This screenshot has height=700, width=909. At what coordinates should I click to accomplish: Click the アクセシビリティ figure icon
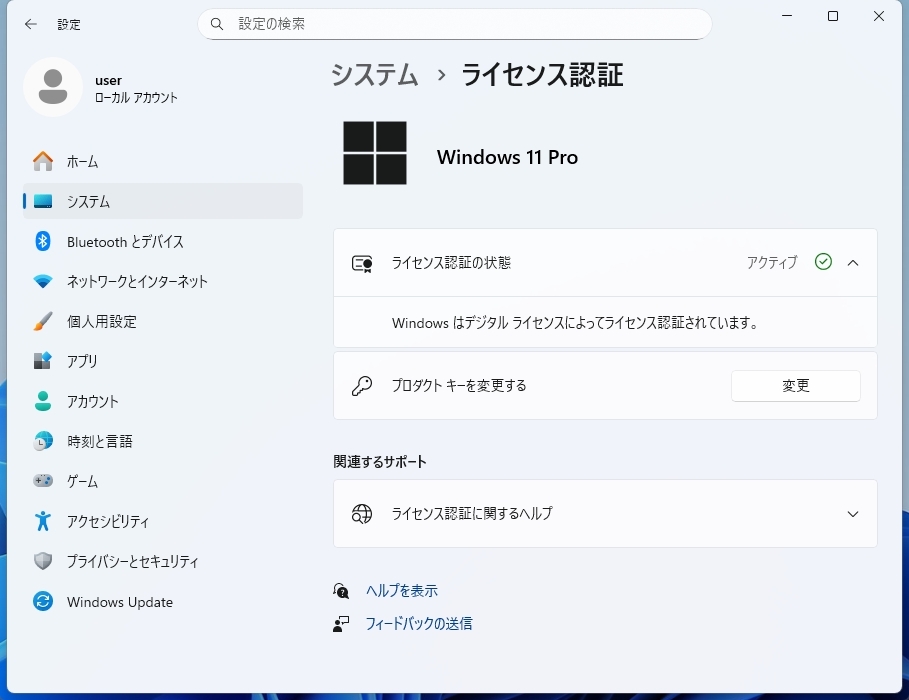pyautogui.click(x=43, y=521)
